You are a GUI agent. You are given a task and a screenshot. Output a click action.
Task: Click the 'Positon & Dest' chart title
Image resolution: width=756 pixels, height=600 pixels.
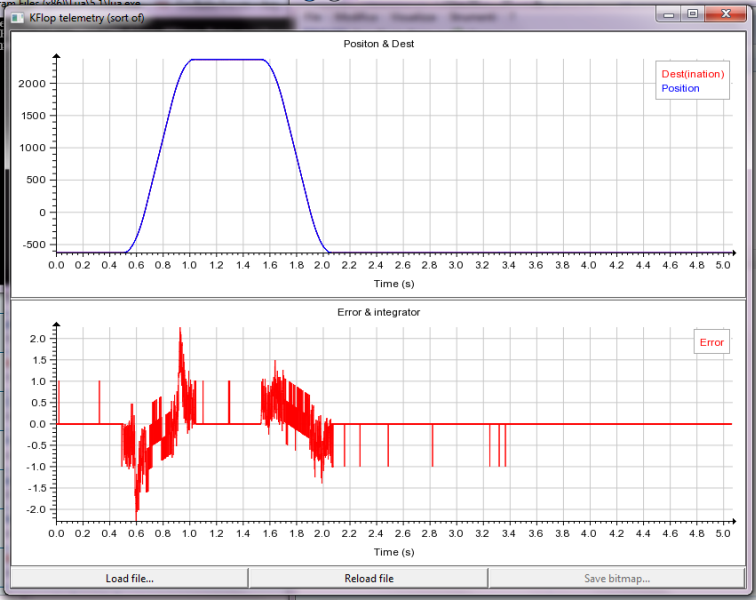pos(378,44)
